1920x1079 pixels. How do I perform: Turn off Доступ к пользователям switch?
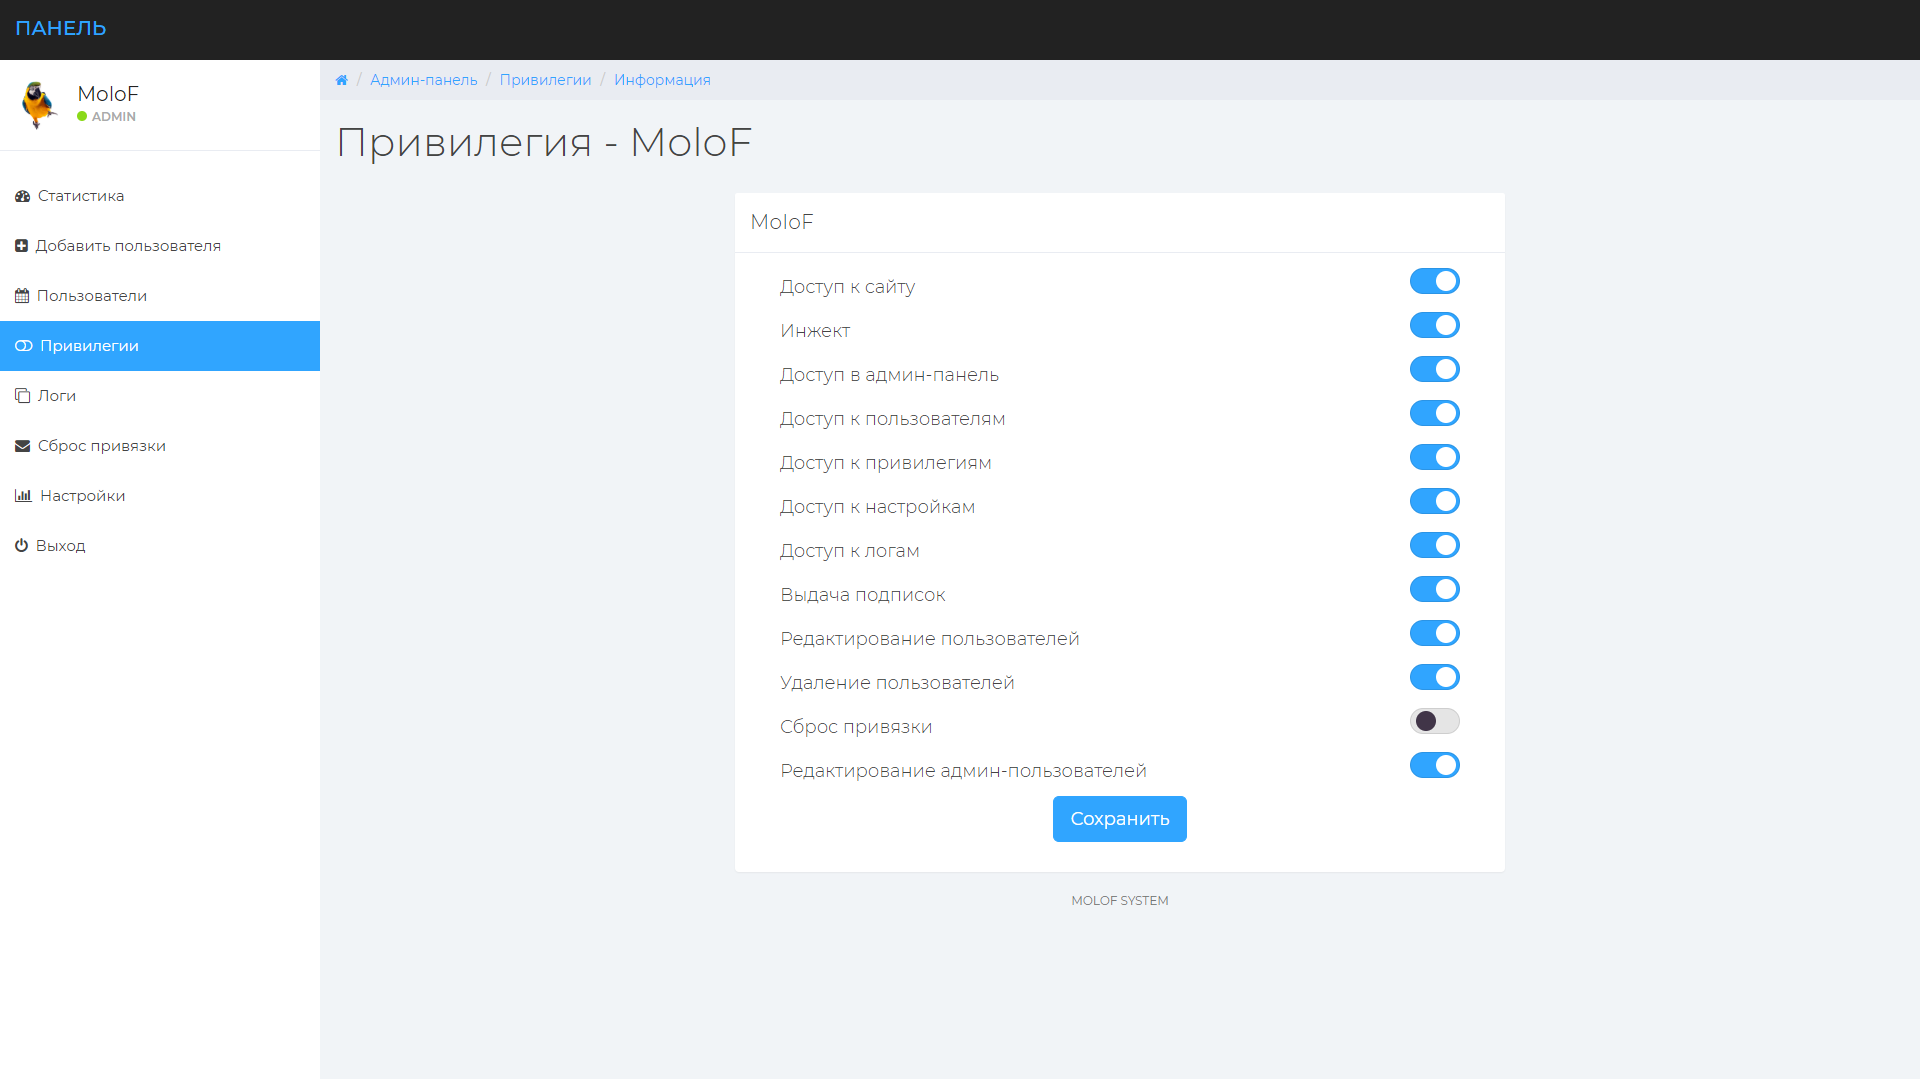click(x=1435, y=413)
